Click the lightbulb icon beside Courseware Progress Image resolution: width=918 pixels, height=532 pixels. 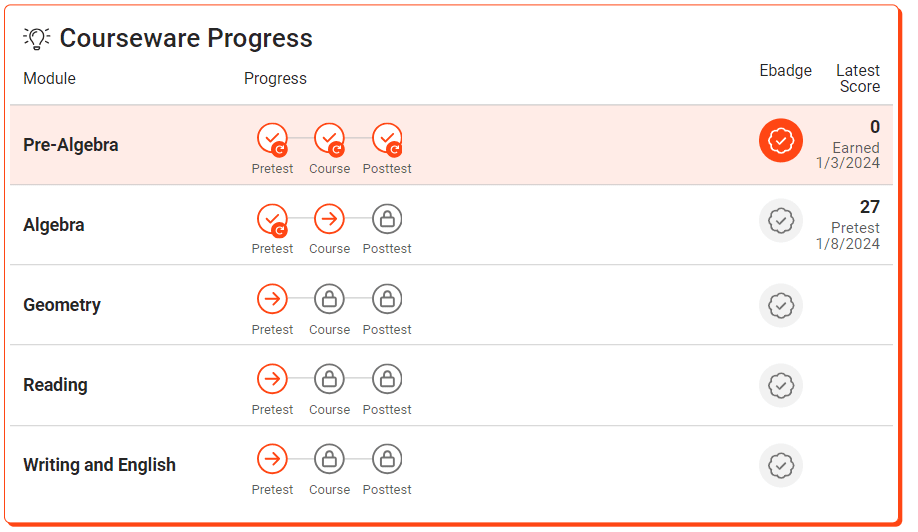click(x=36, y=39)
